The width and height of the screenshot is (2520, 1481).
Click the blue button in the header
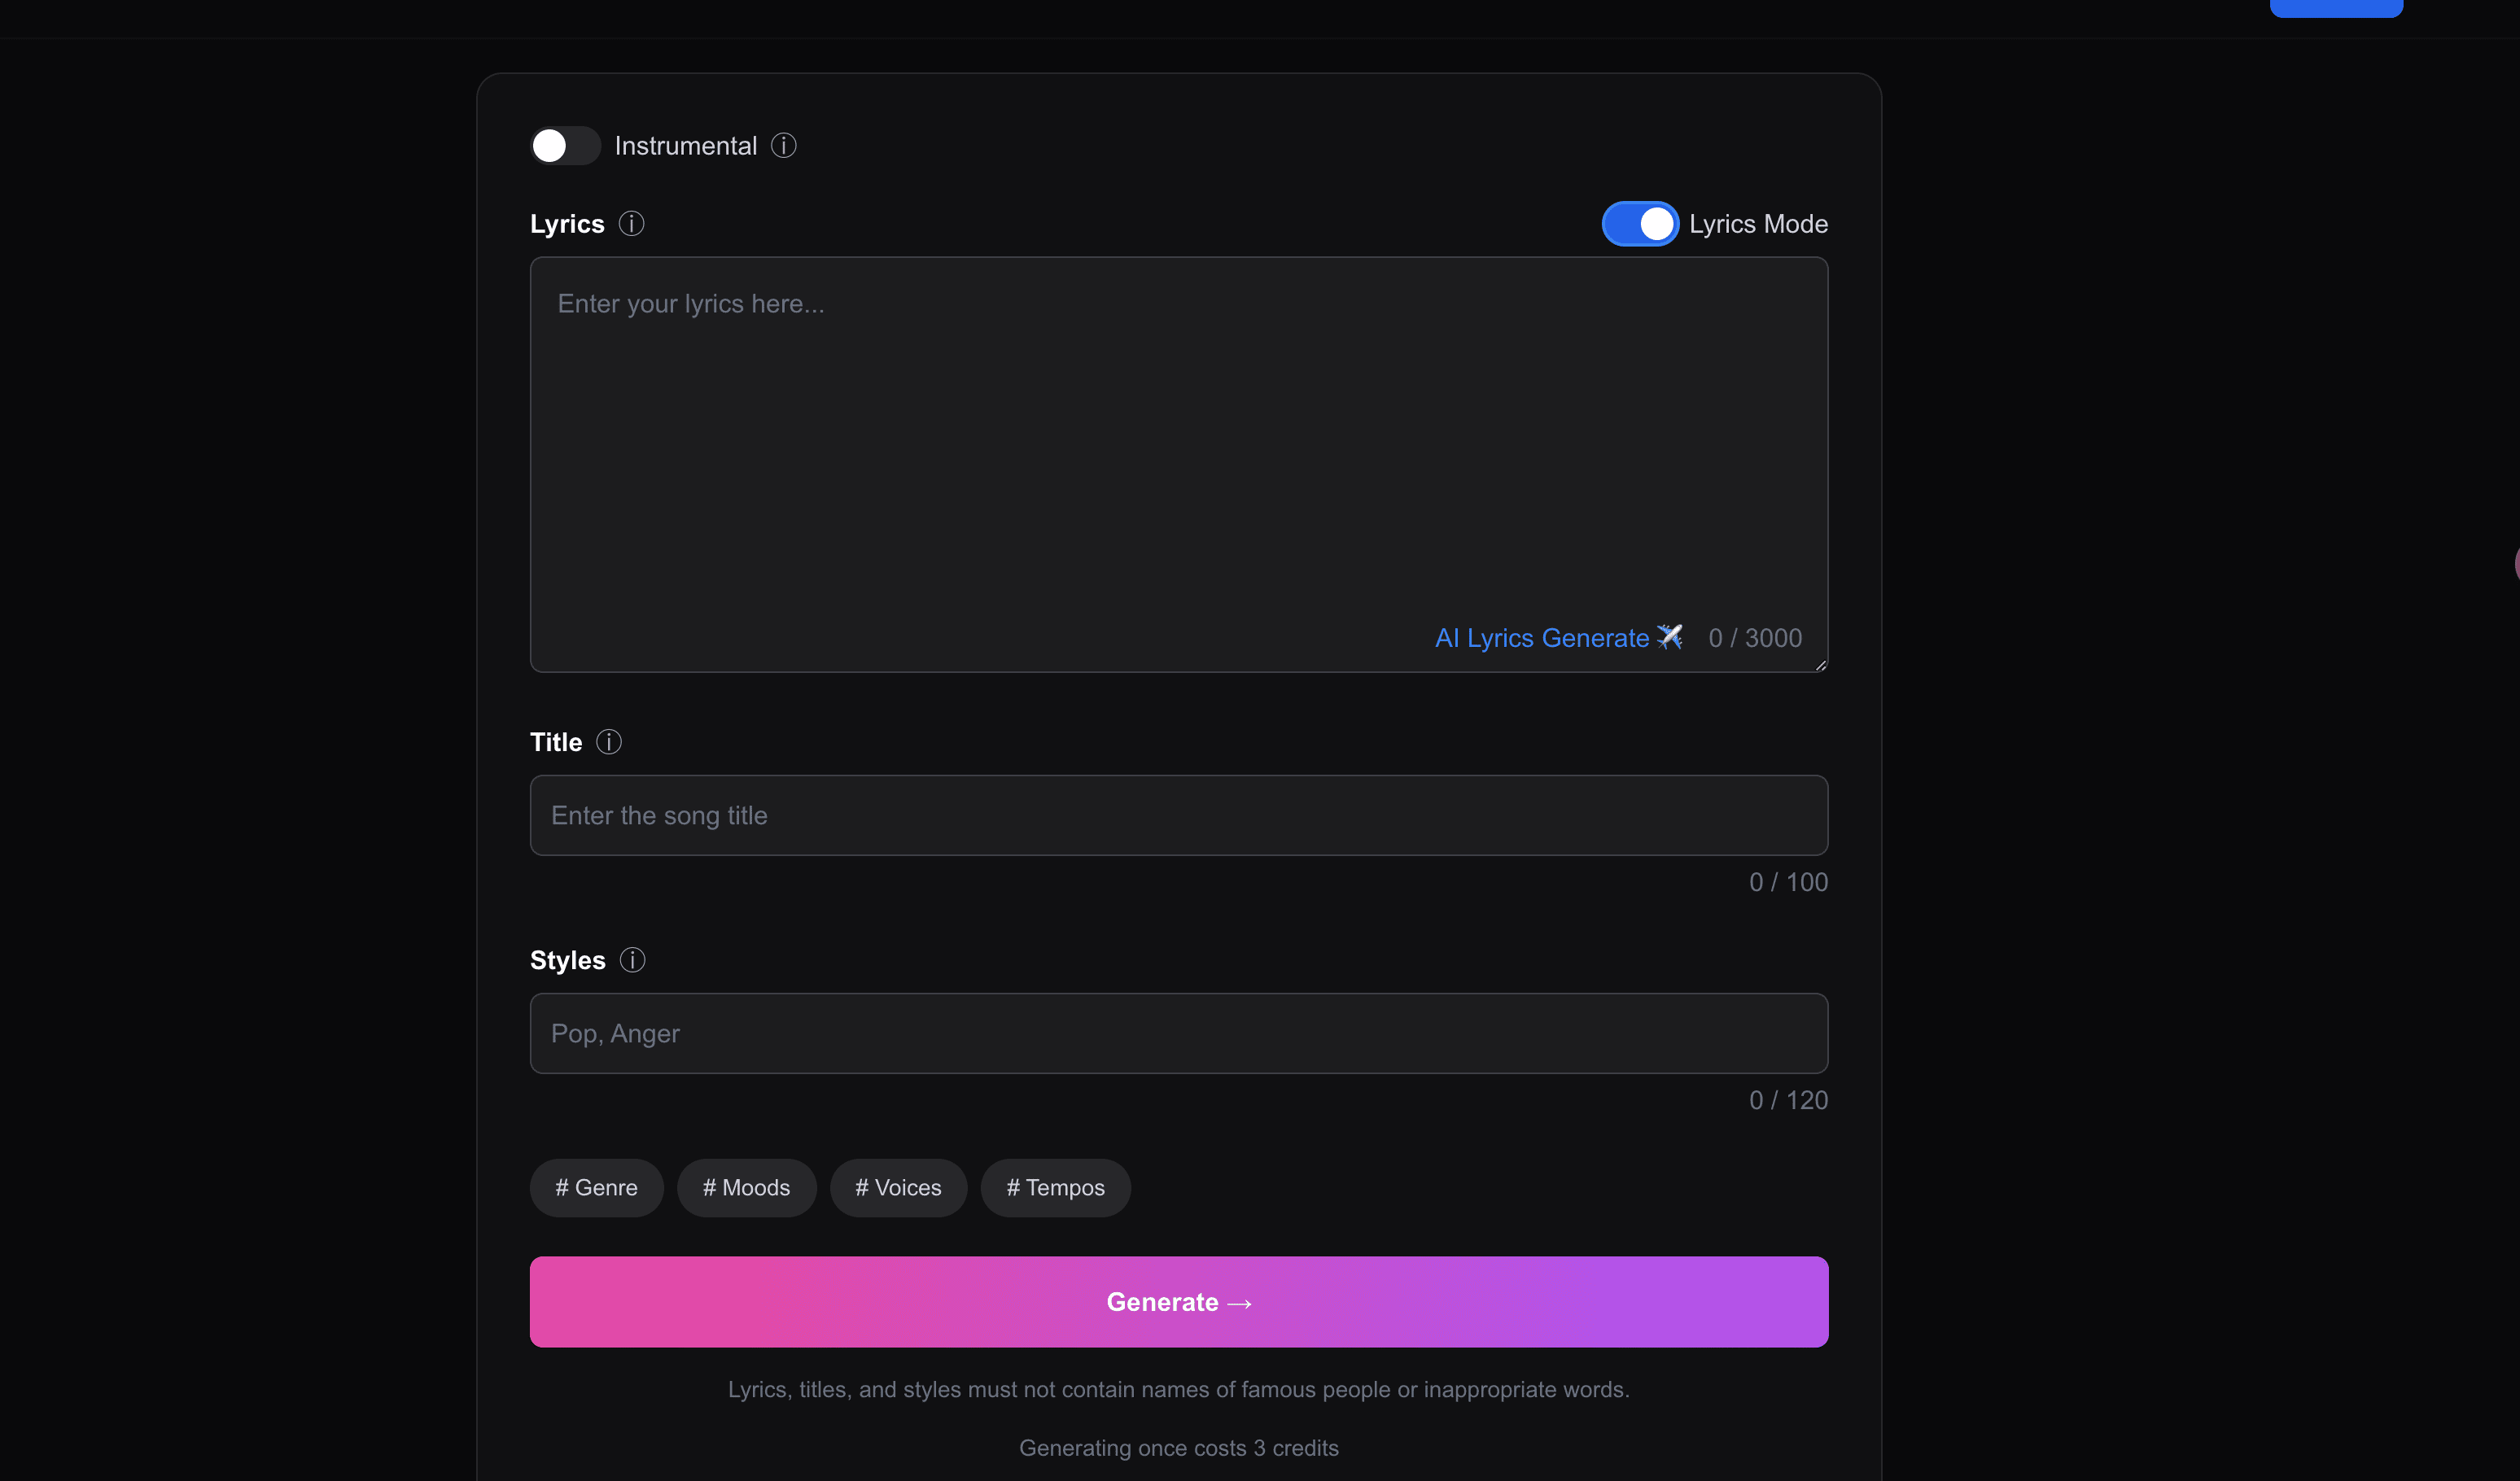click(x=2336, y=8)
